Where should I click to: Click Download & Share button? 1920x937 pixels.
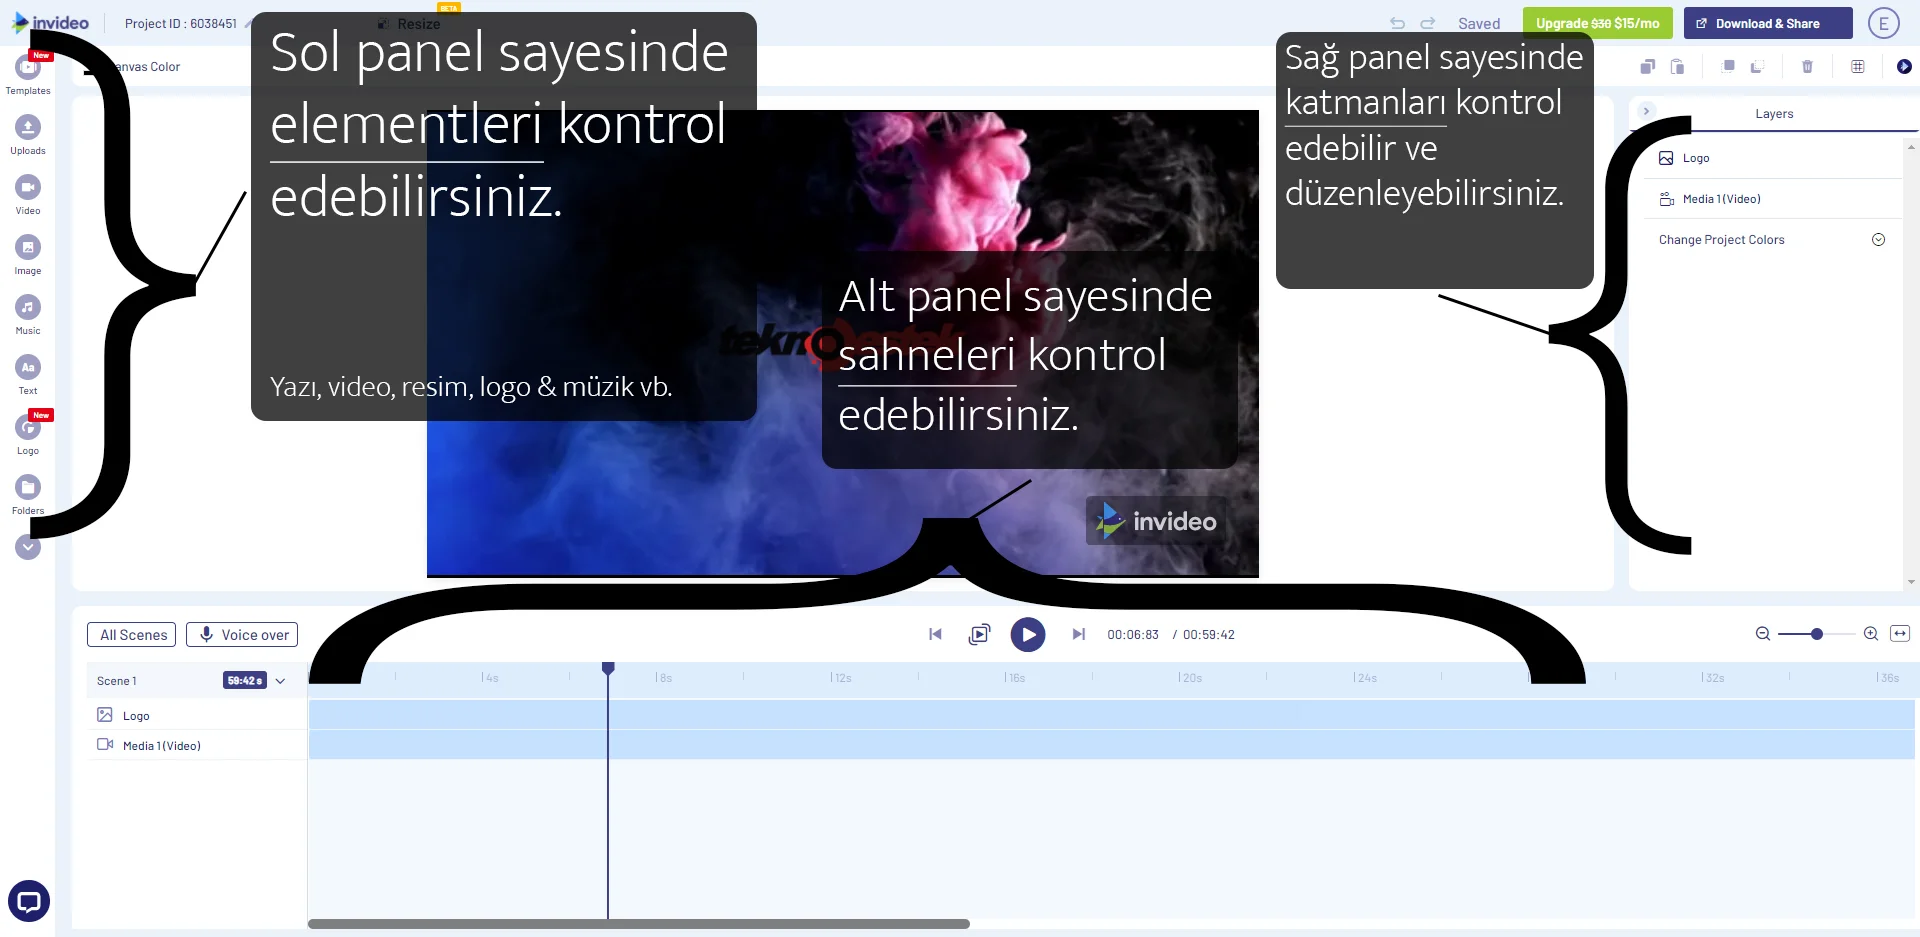click(x=1768, y=23)
